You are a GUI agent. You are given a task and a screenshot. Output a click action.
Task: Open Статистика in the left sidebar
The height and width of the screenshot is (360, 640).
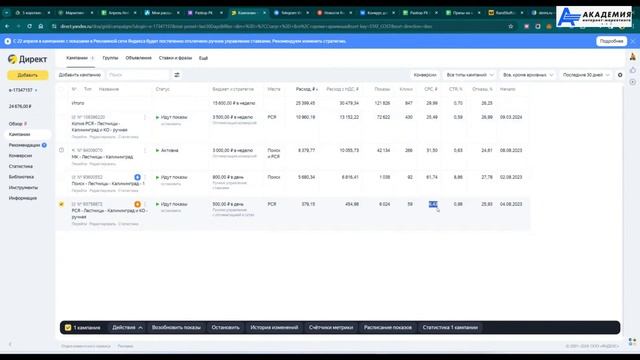21,166
